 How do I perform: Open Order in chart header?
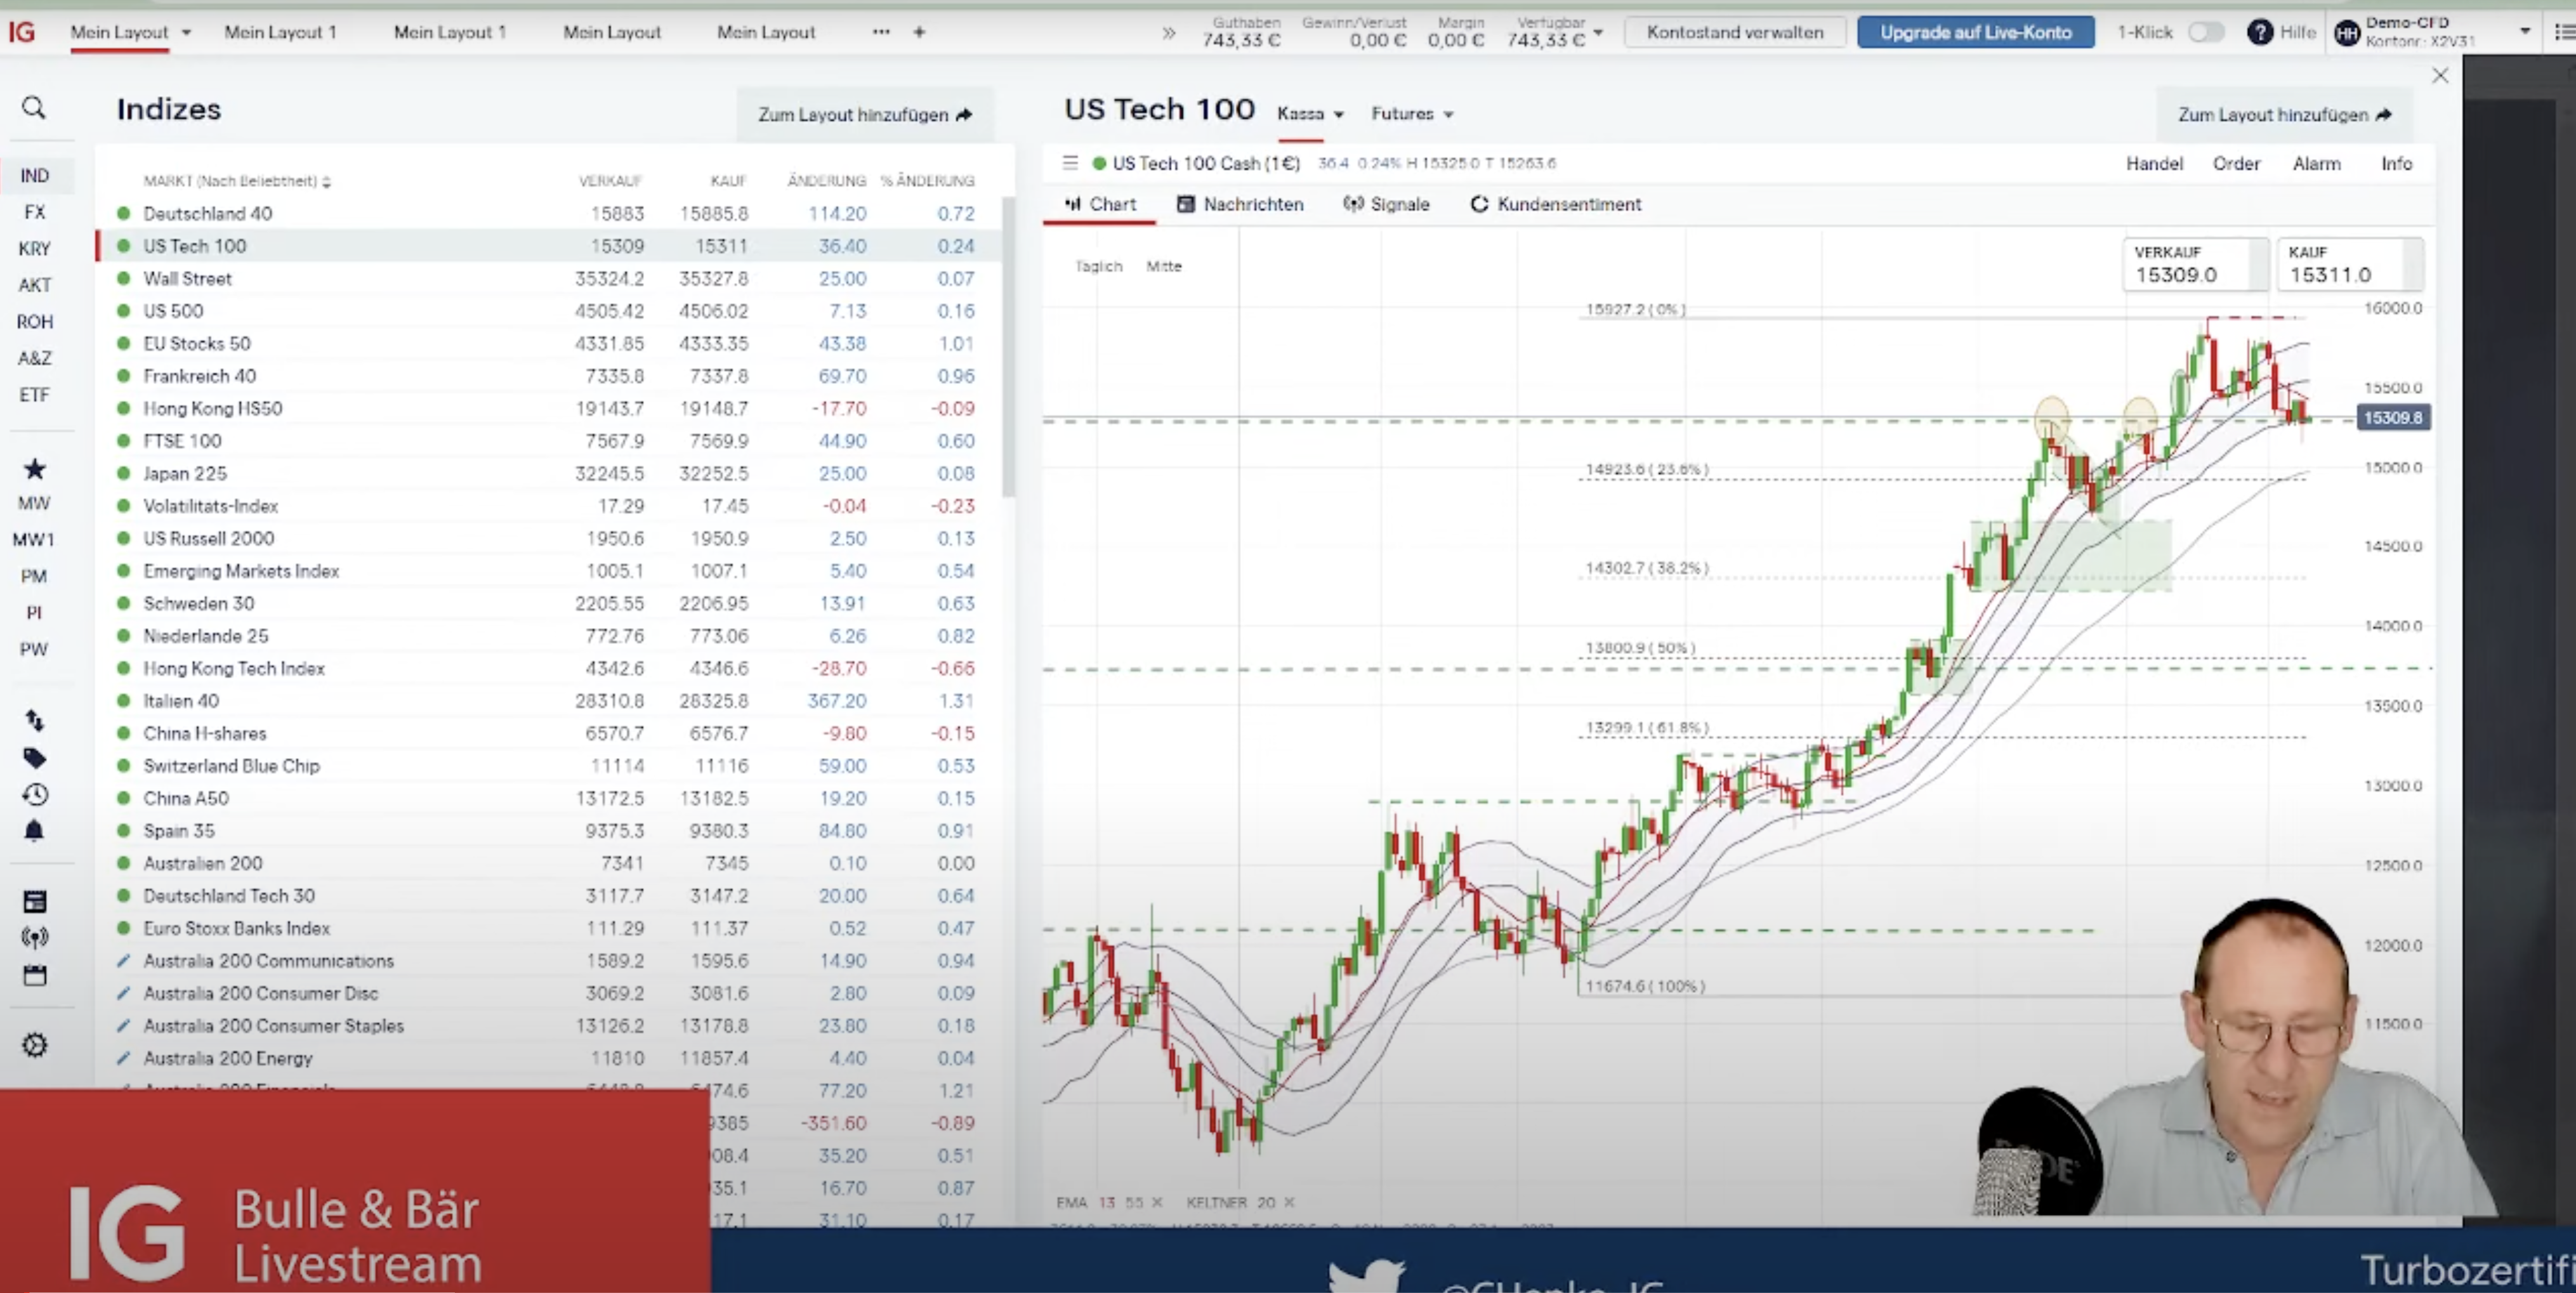coord(2236,164)
